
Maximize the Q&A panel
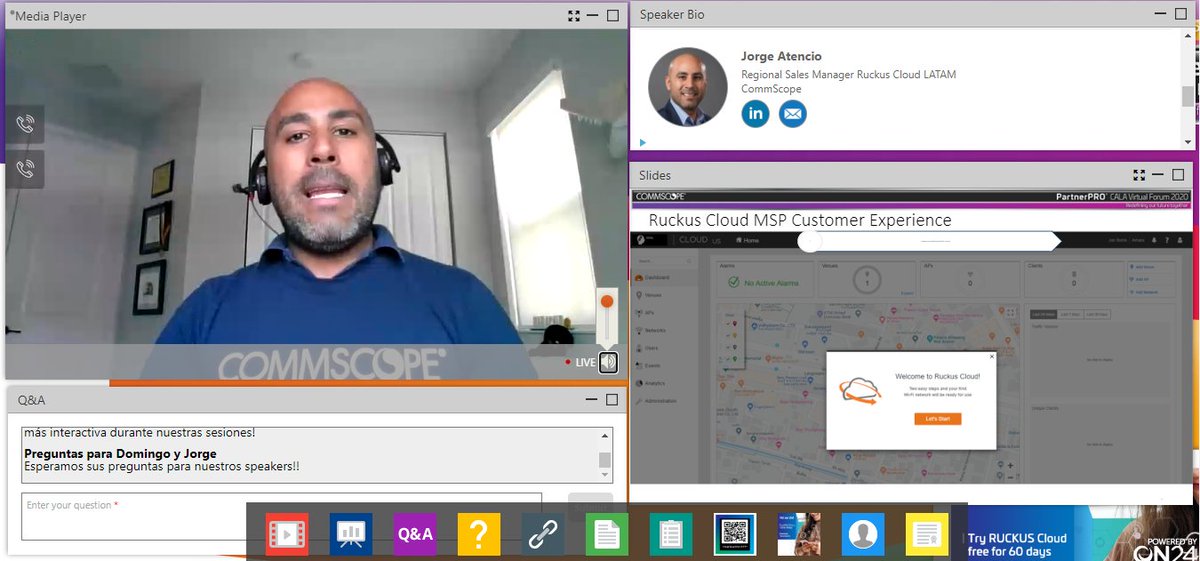click(x=612, y=400)
